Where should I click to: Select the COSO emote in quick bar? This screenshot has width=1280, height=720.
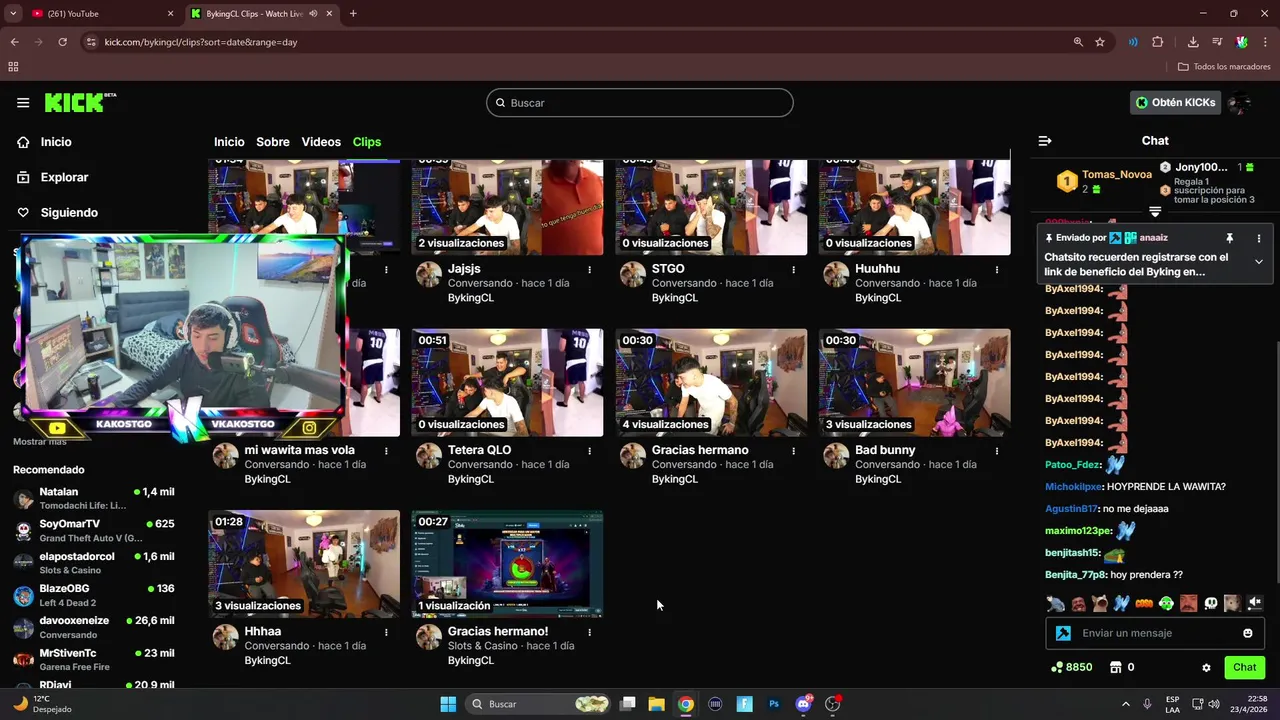click(1144, 603)
